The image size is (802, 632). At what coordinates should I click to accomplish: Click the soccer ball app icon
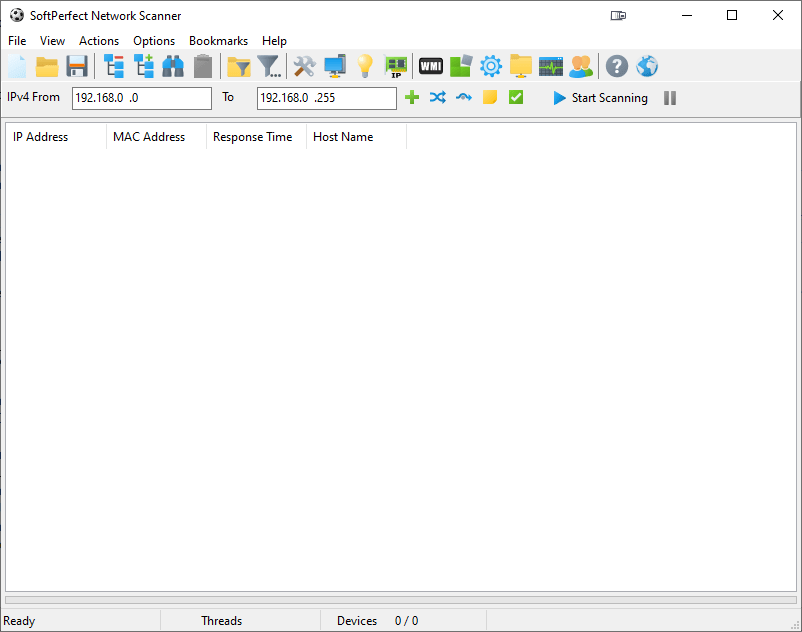click(x=16, y=15)
